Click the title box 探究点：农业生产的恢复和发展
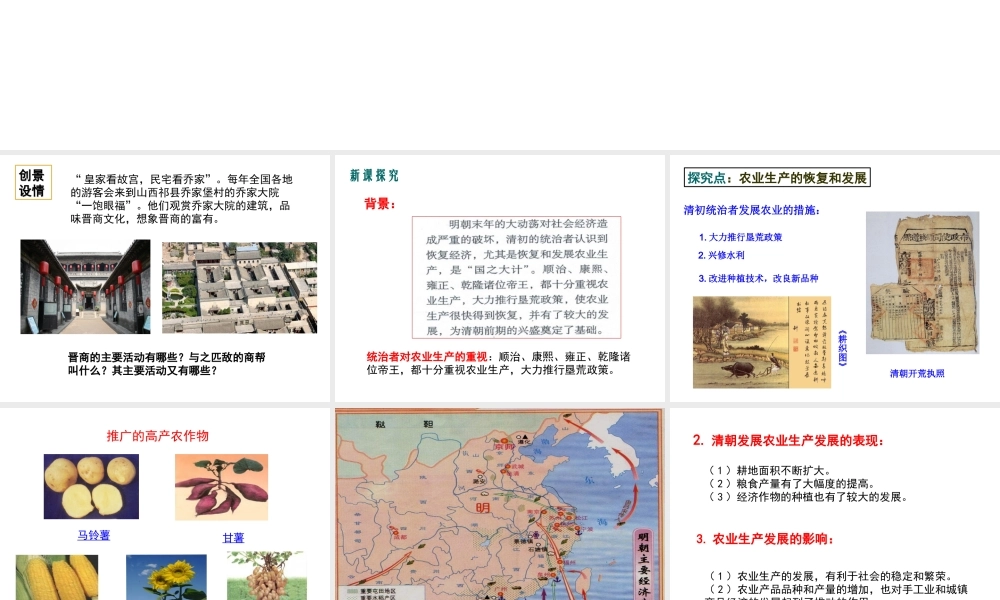The width and height of the screenshot is (1000, 600). [x=777, y=178]
